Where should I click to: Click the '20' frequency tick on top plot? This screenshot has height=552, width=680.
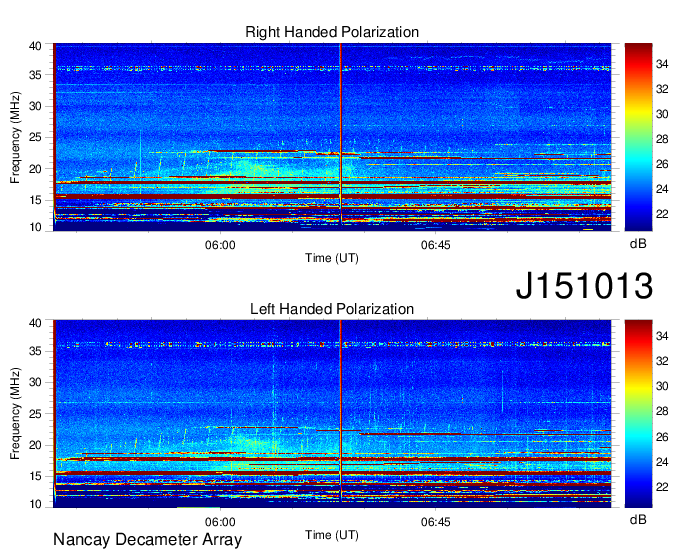[36, 169]
